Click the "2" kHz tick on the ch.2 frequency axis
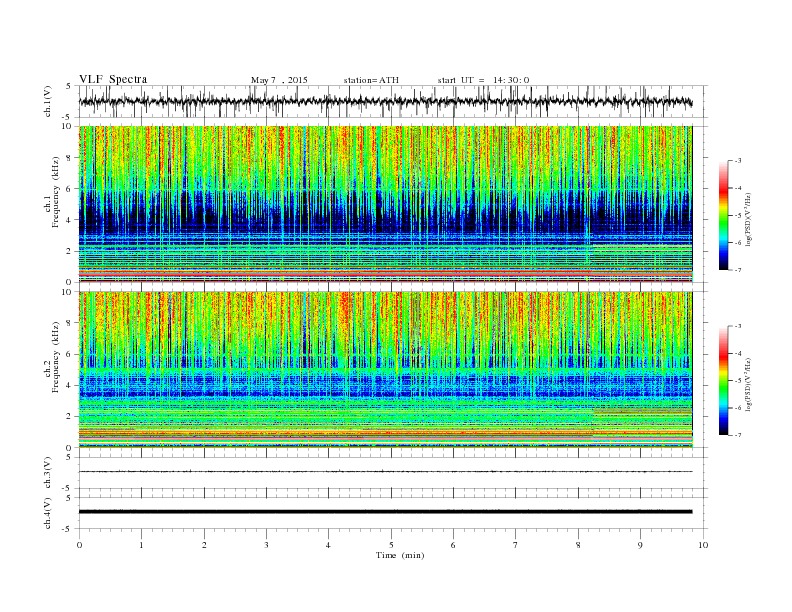 pos(69,417)
